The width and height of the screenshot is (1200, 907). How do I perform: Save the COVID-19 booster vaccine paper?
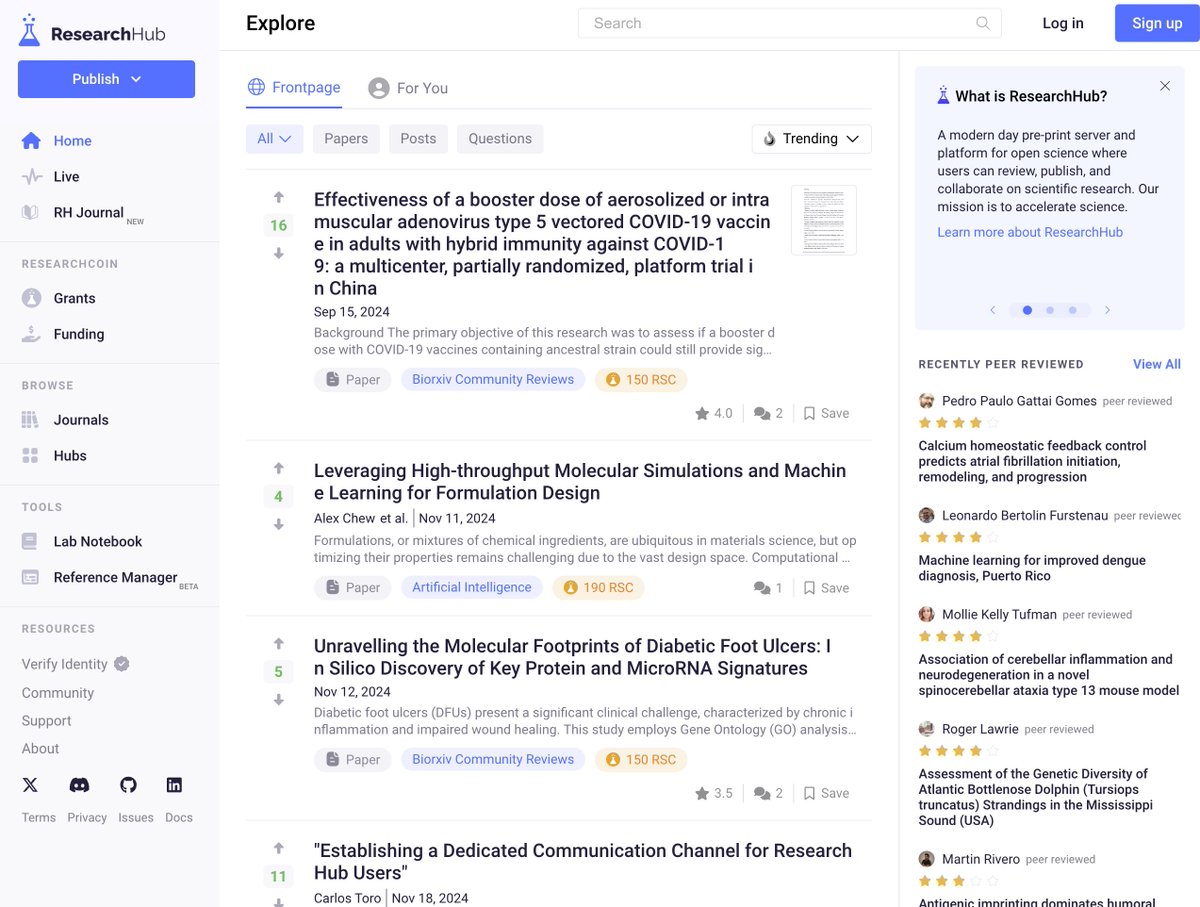826,413
